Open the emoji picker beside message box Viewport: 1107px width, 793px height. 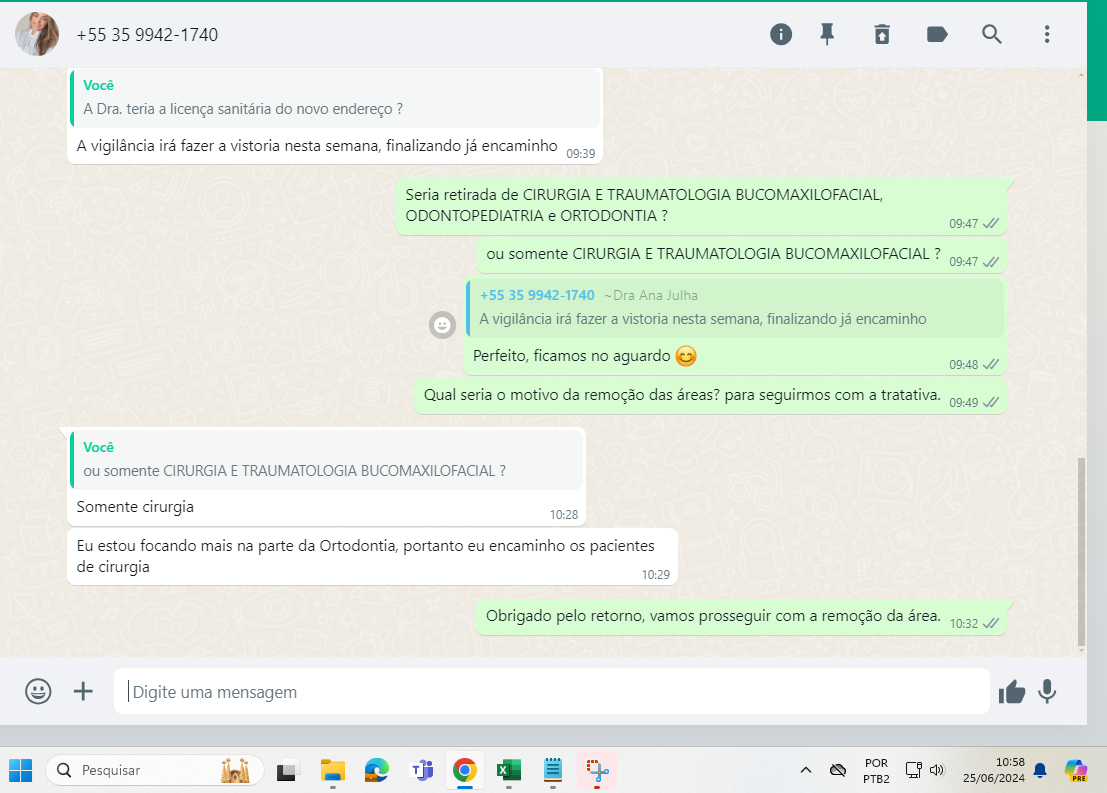coord(38,691)
